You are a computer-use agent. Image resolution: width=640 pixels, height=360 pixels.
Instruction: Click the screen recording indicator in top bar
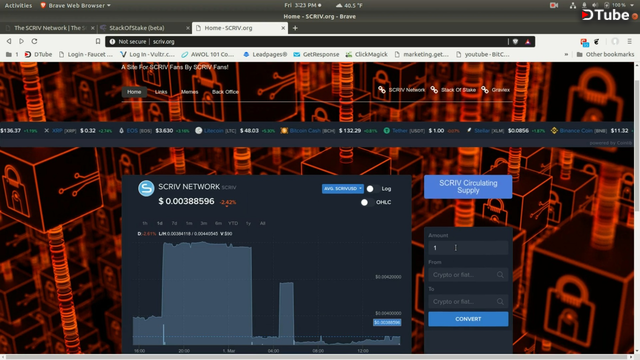click(554, 5)
